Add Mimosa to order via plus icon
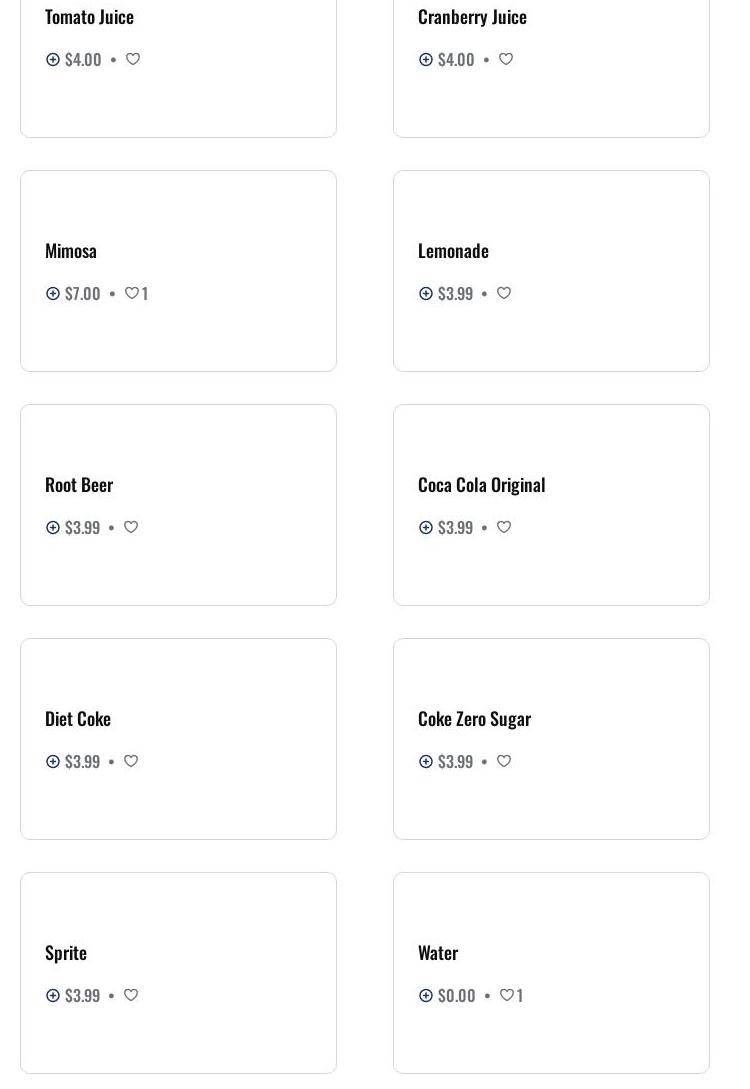The image size is (750, 1089). tap(53, 293)
